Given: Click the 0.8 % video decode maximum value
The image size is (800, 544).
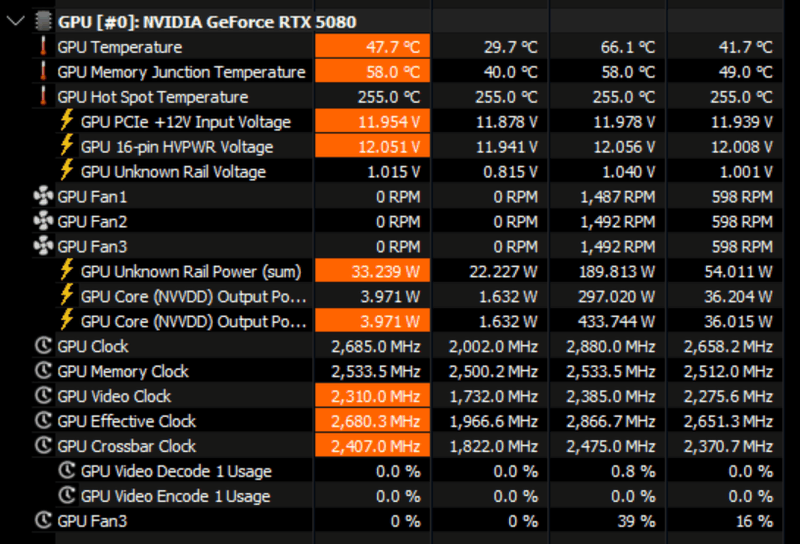Looking at the screenshot, I should coord(633,472).
